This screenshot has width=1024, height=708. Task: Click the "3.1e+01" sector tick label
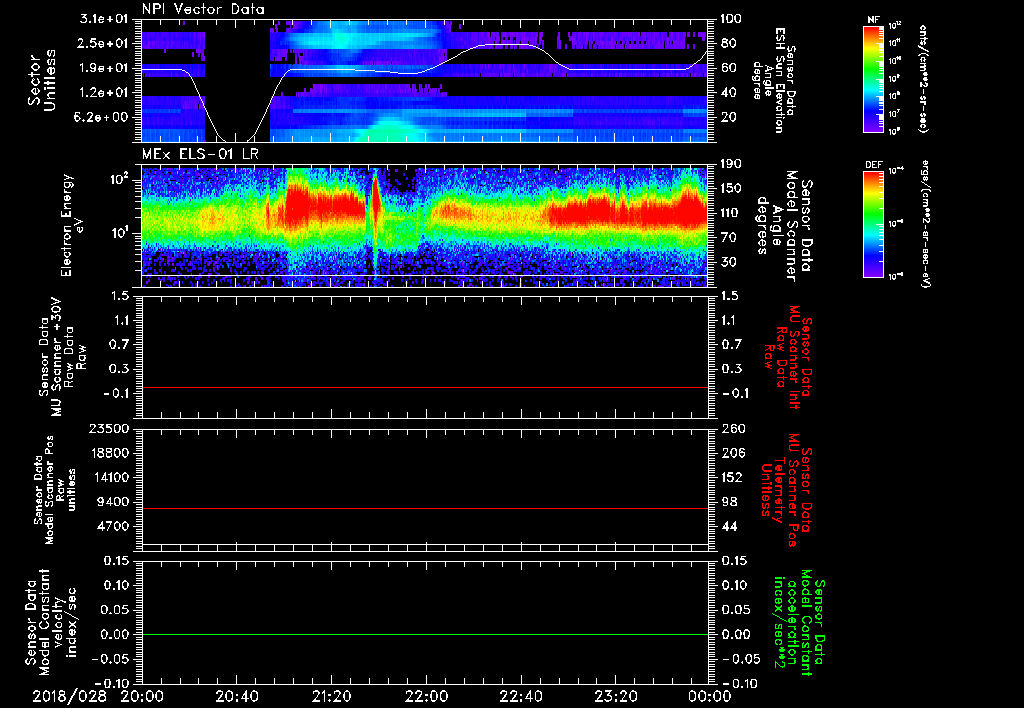coord(106,19)
